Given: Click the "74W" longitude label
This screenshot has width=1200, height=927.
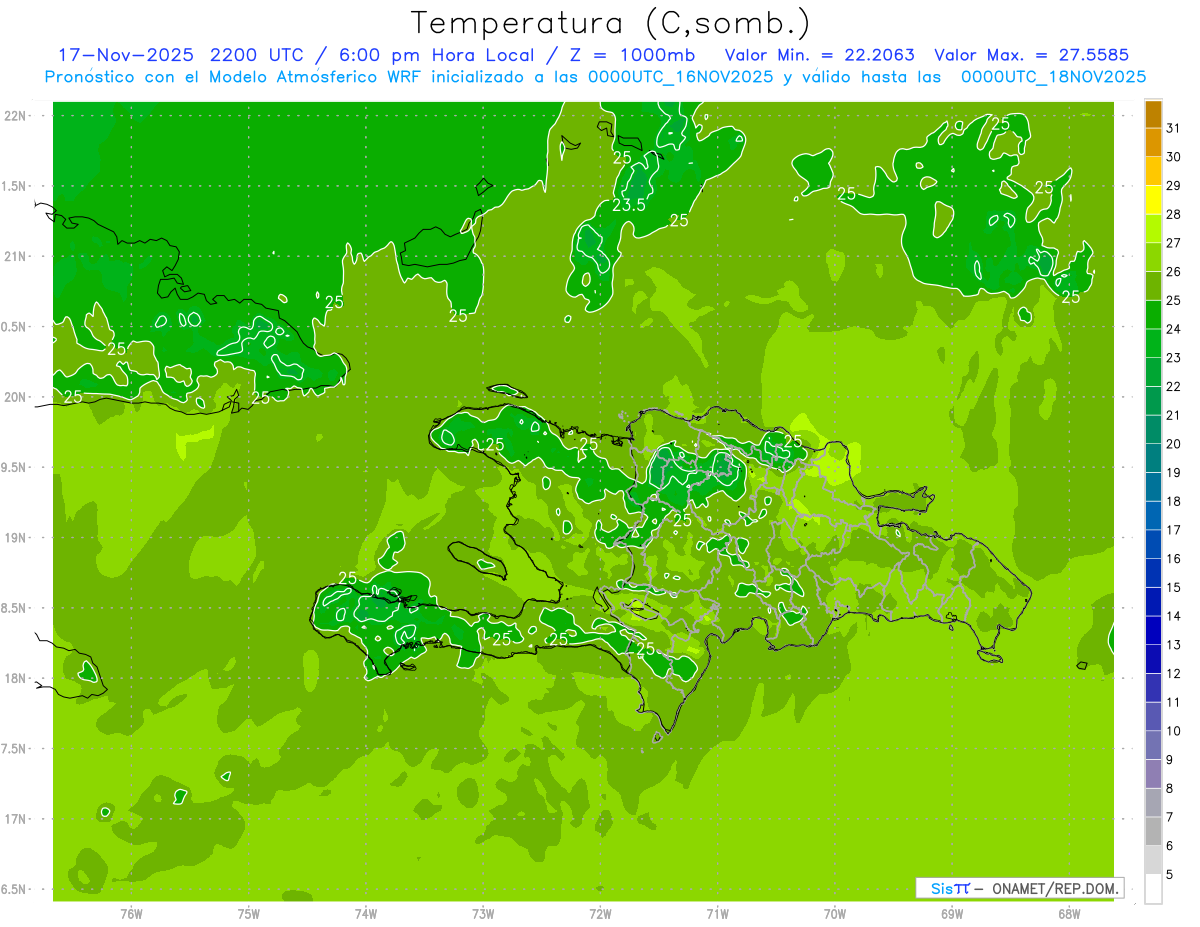Looking at the screenshot, I should (x=366, y=914).
